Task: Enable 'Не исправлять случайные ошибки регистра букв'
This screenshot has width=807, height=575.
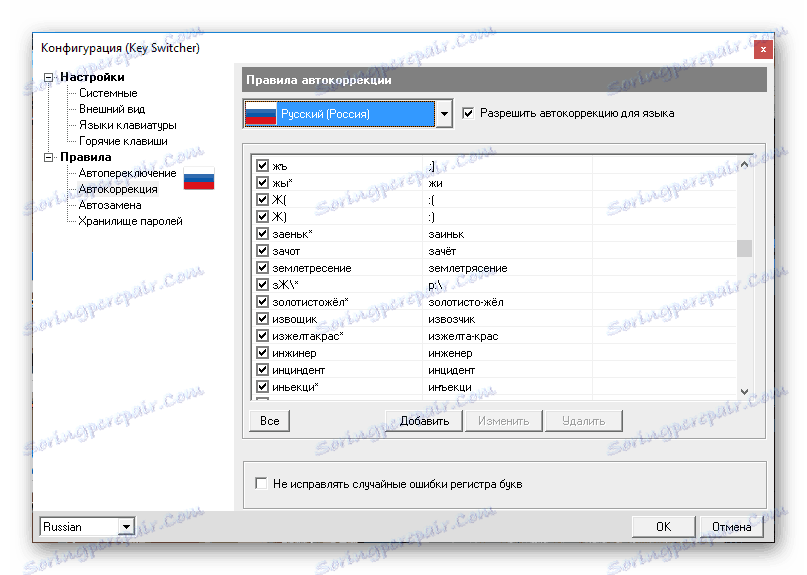Action: click(261, 483)
